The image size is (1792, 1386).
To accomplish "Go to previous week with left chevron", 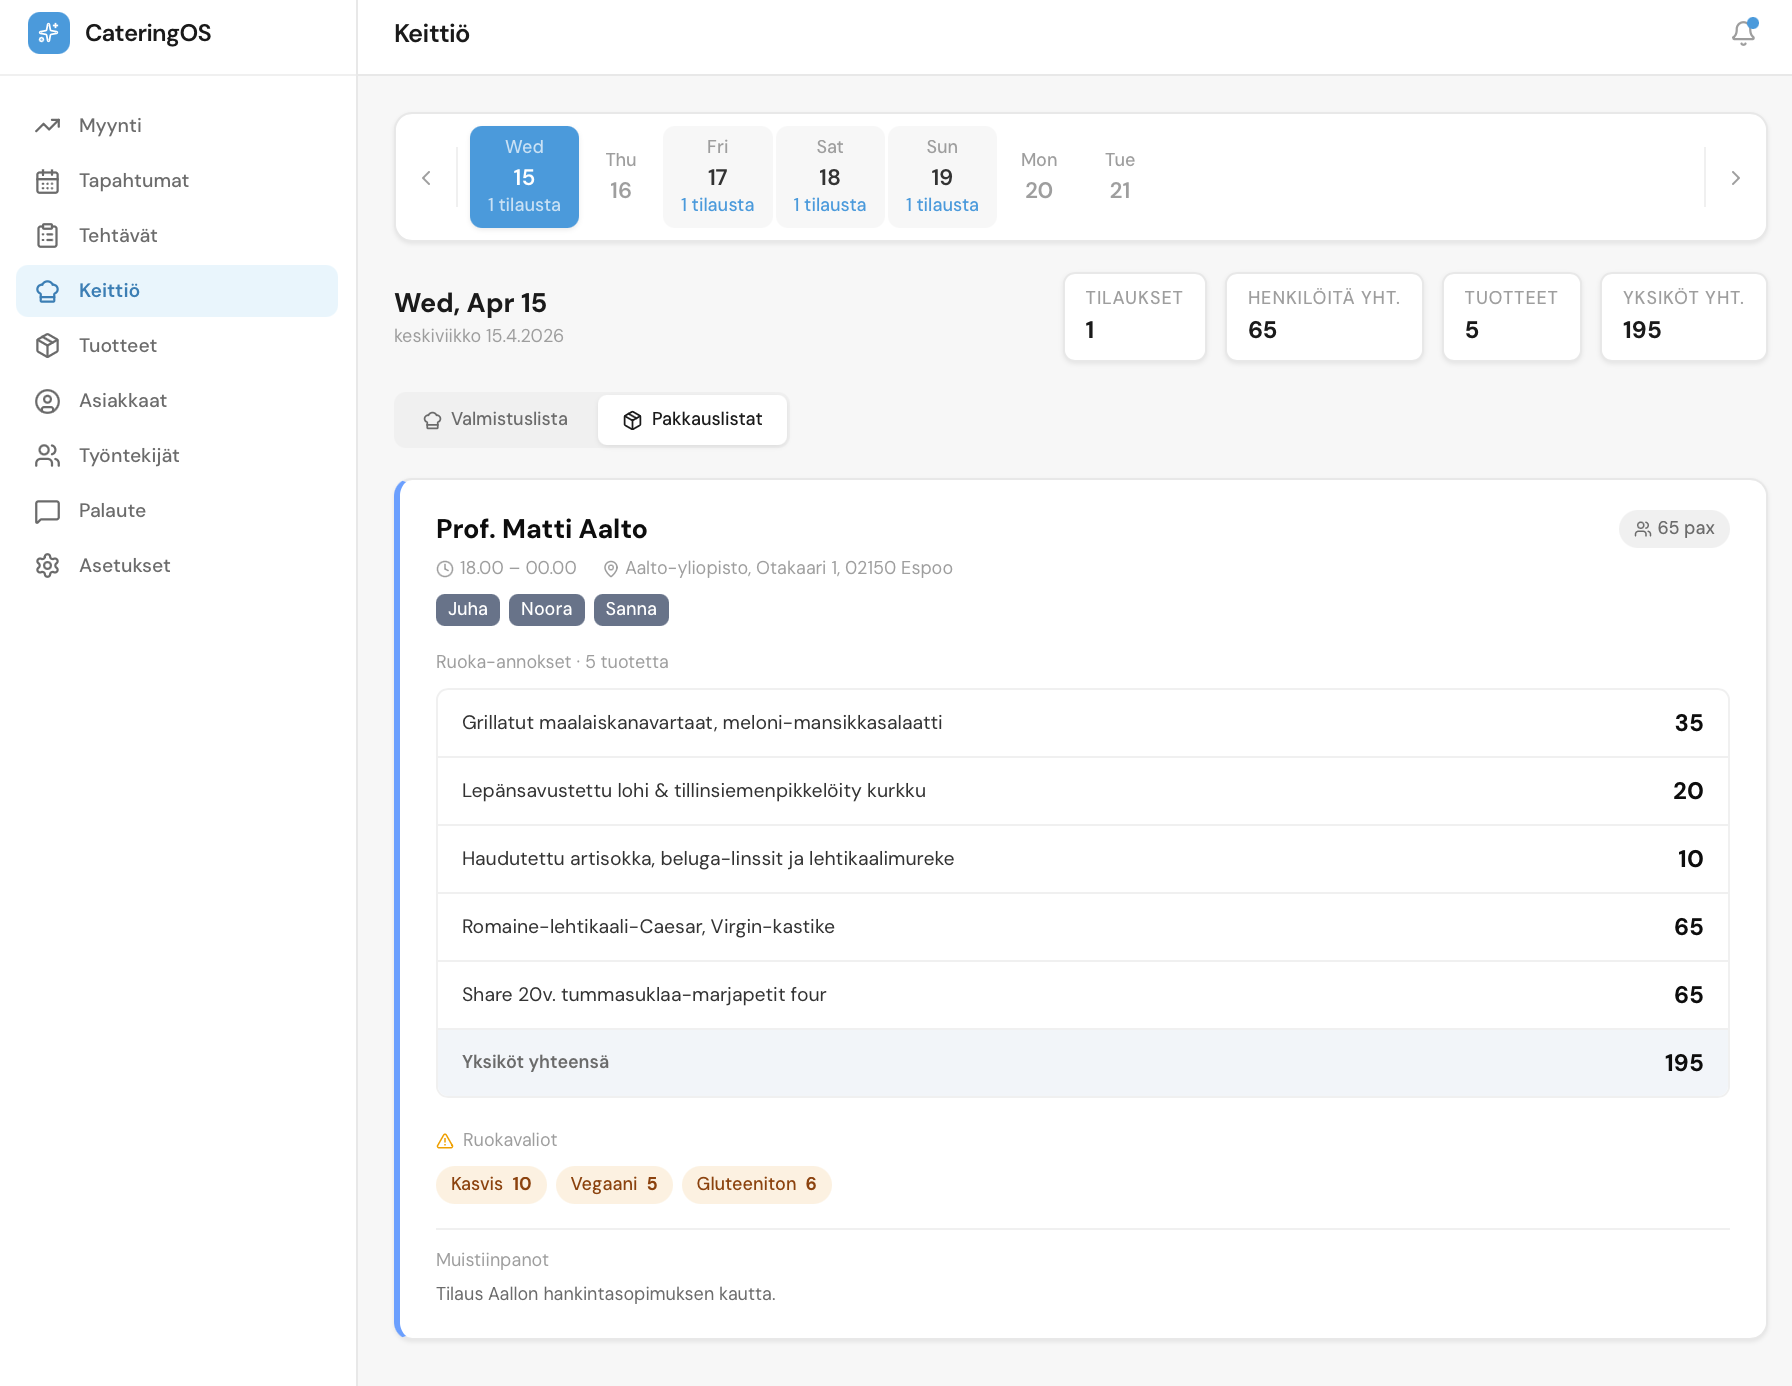I will coord(426,178).
